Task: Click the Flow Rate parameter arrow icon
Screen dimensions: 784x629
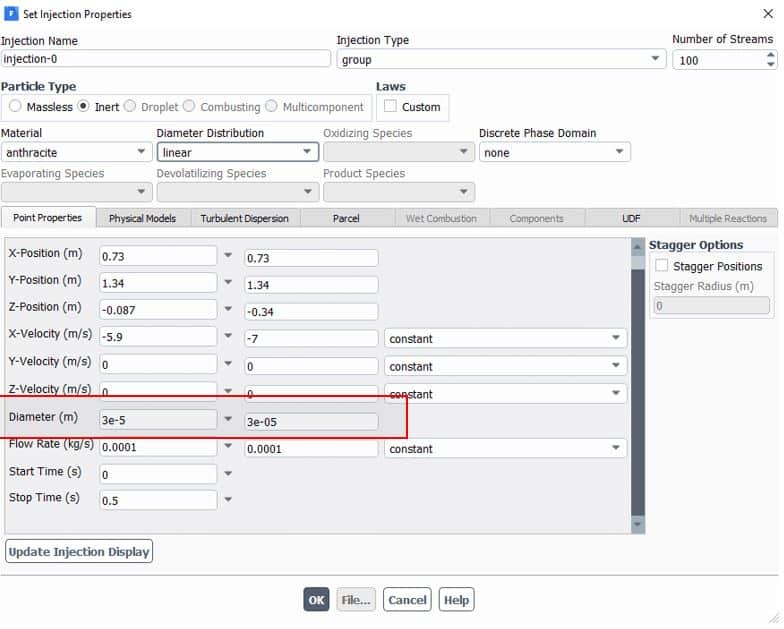Action: (x=228, y=446)
